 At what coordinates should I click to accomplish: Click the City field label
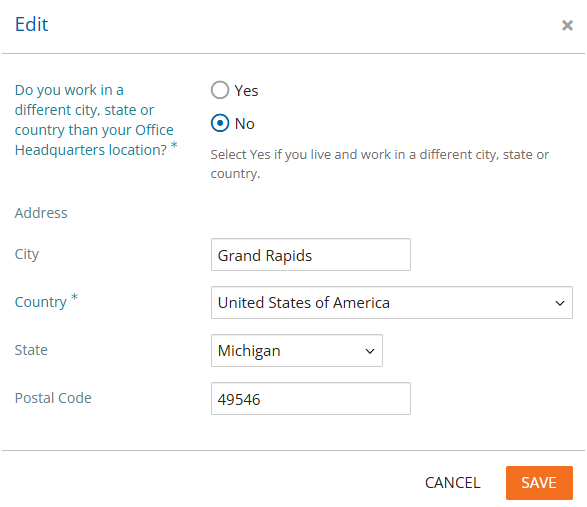[27, 254]
